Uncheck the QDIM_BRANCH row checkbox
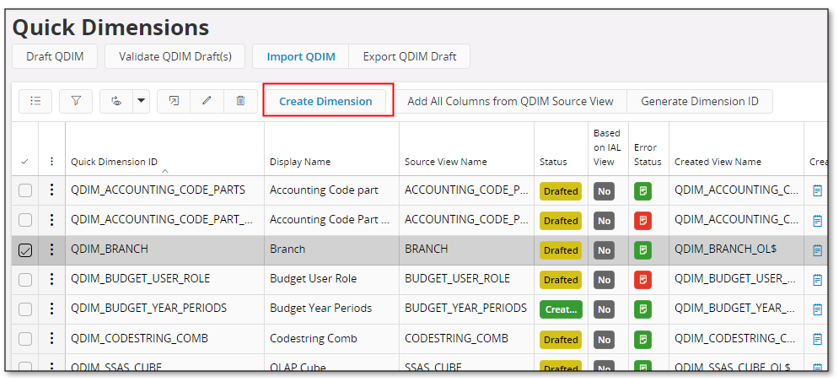837x378 pixels. tap(25, 250)
